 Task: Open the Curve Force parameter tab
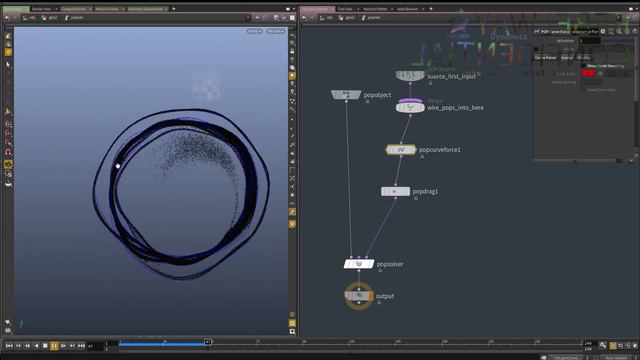click(545, 58)
